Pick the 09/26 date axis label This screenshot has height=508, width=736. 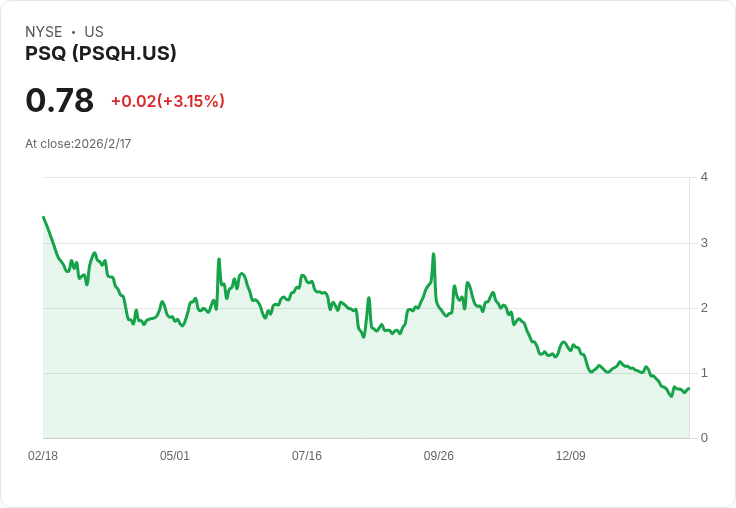[439, 456]
